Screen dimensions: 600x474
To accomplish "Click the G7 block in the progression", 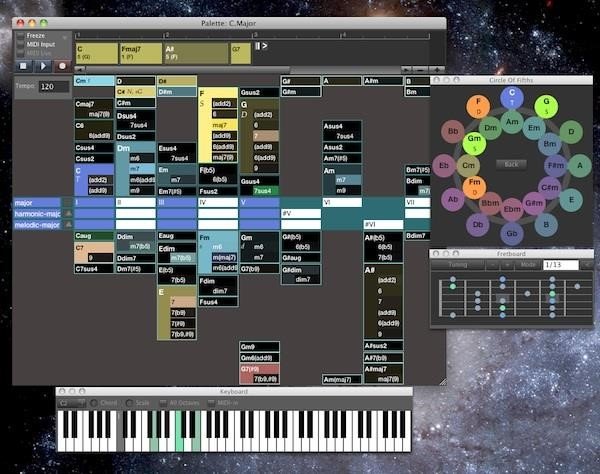I will (241, 53).
